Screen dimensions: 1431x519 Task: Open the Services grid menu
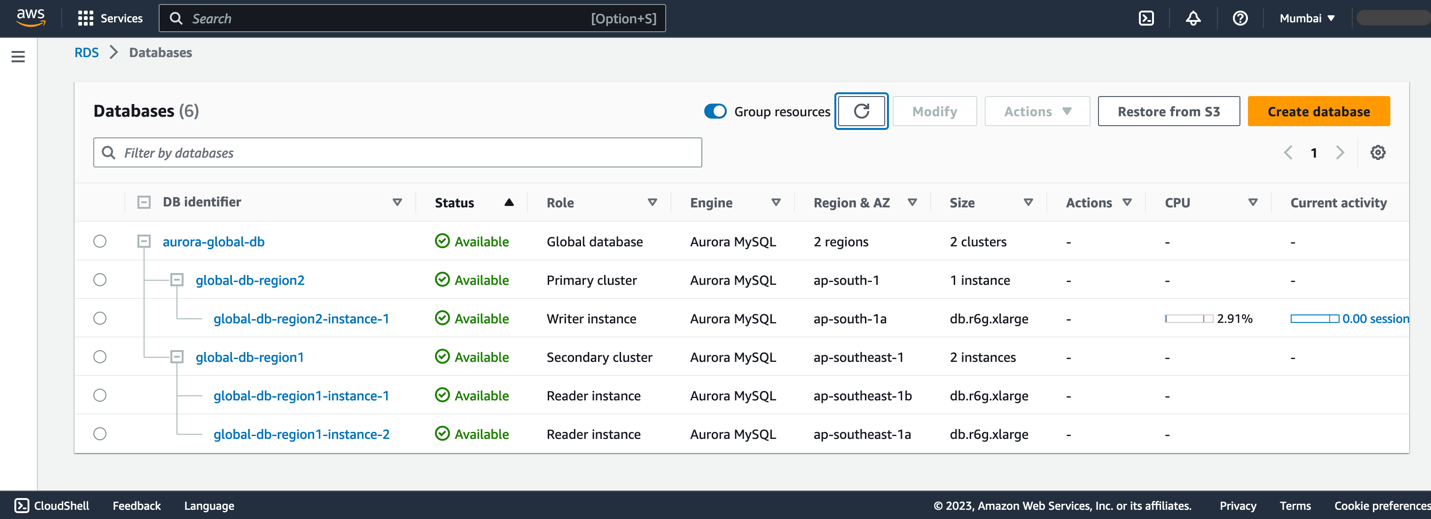(110, 18)
